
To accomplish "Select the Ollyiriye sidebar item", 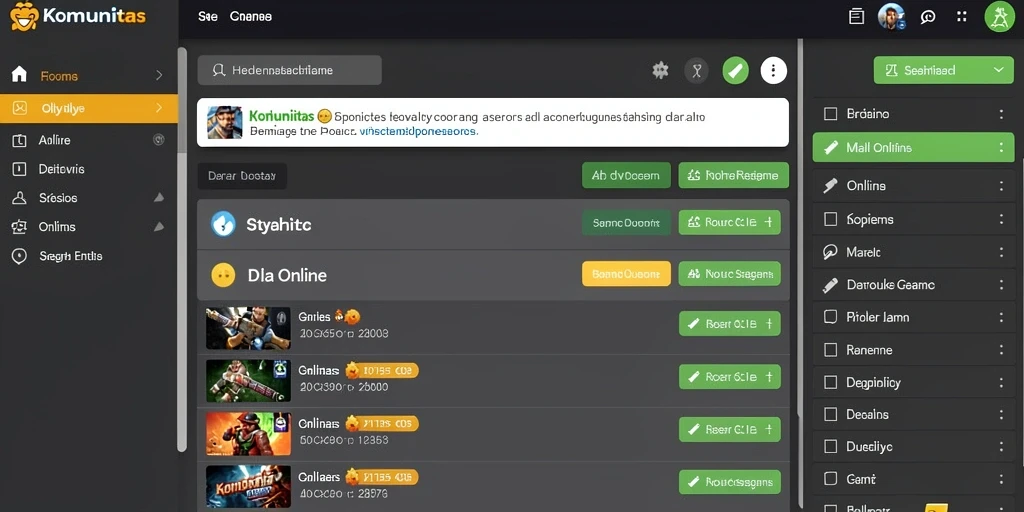I will (x=89, y=108).
